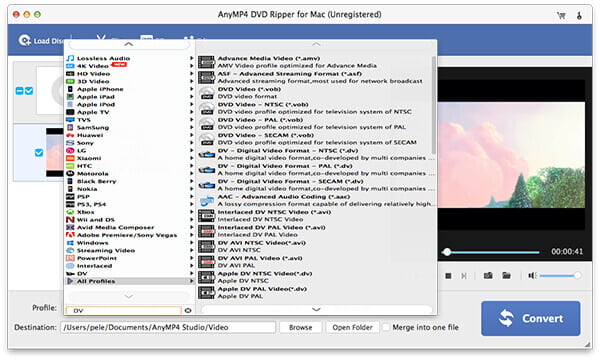Screen dimensions: 600x360
Task: Skip to next frame in the player
Action: pos(464,275)
